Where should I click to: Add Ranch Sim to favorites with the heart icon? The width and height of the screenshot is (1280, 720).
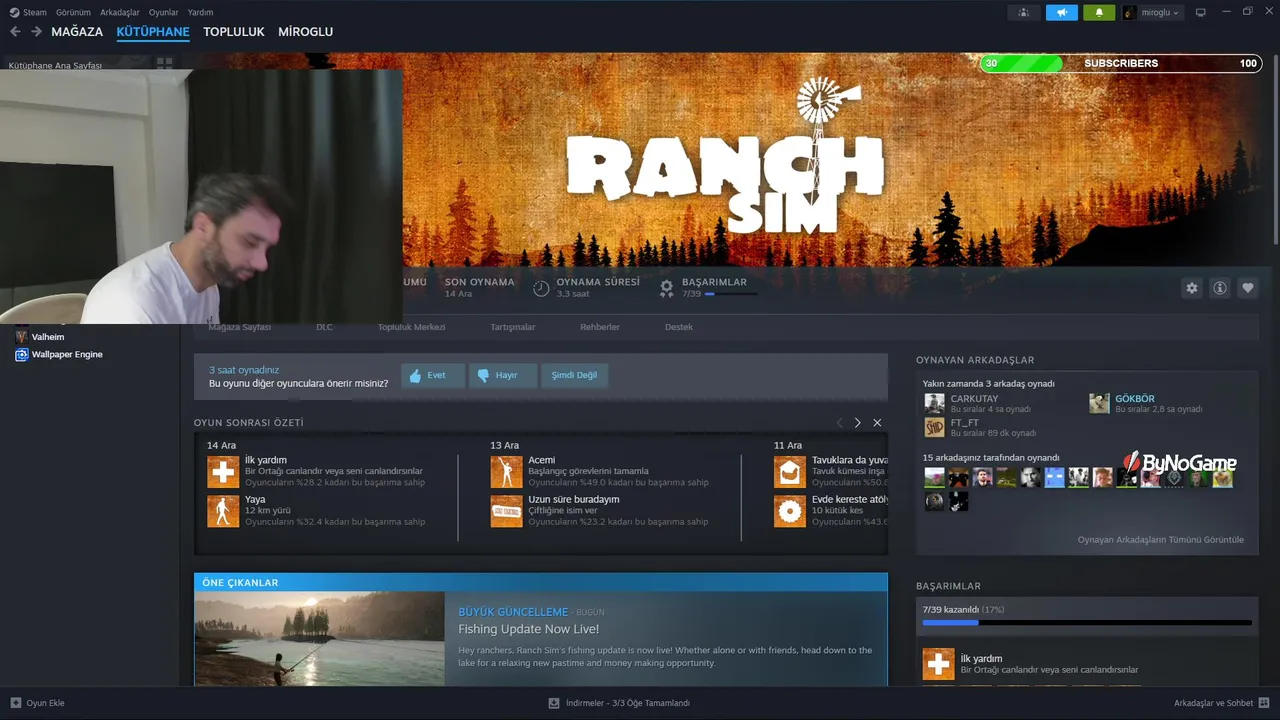pyautogui.click(x=1248, y=288)
